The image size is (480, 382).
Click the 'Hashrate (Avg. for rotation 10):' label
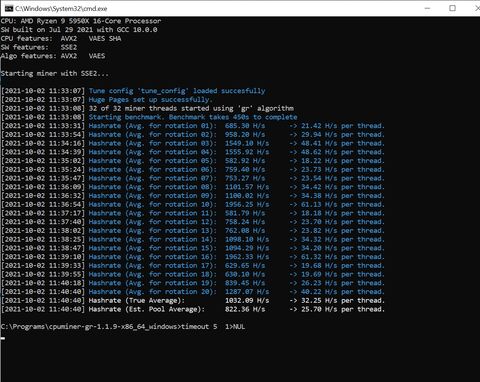pos(153,204)
